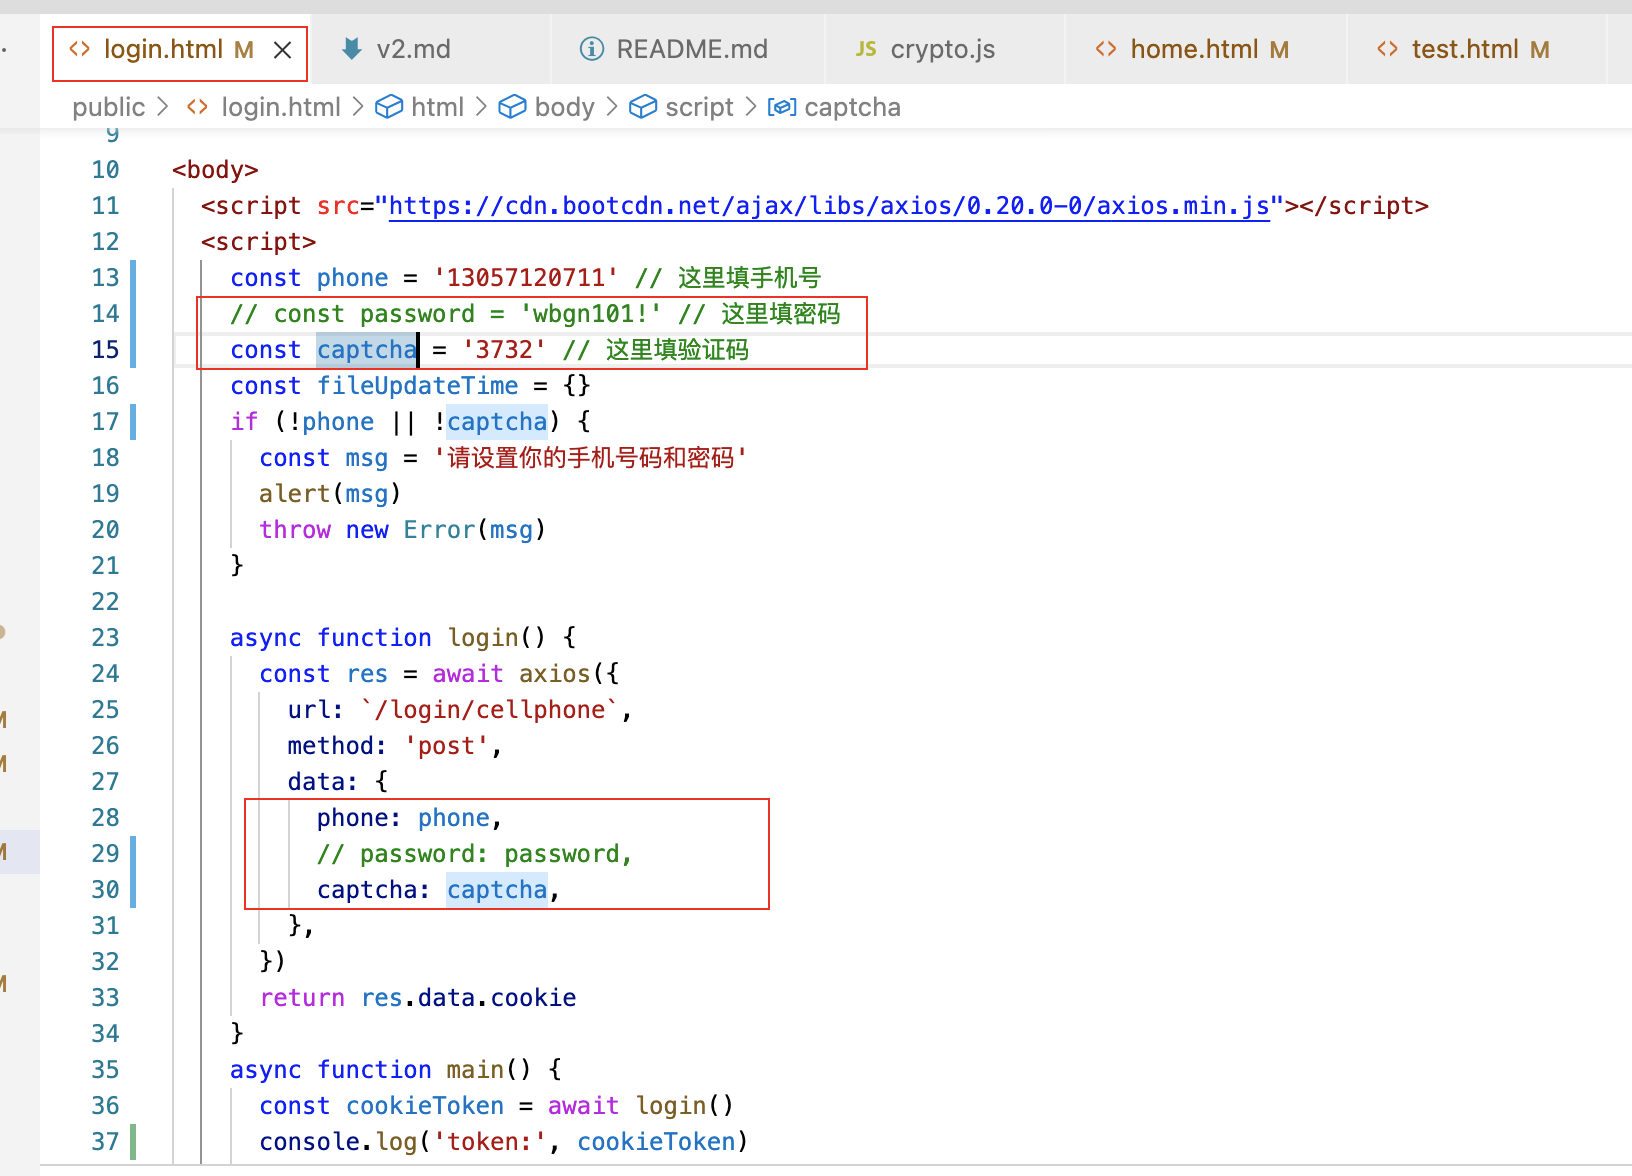Click the HTML icon on login.html tab

79,48
